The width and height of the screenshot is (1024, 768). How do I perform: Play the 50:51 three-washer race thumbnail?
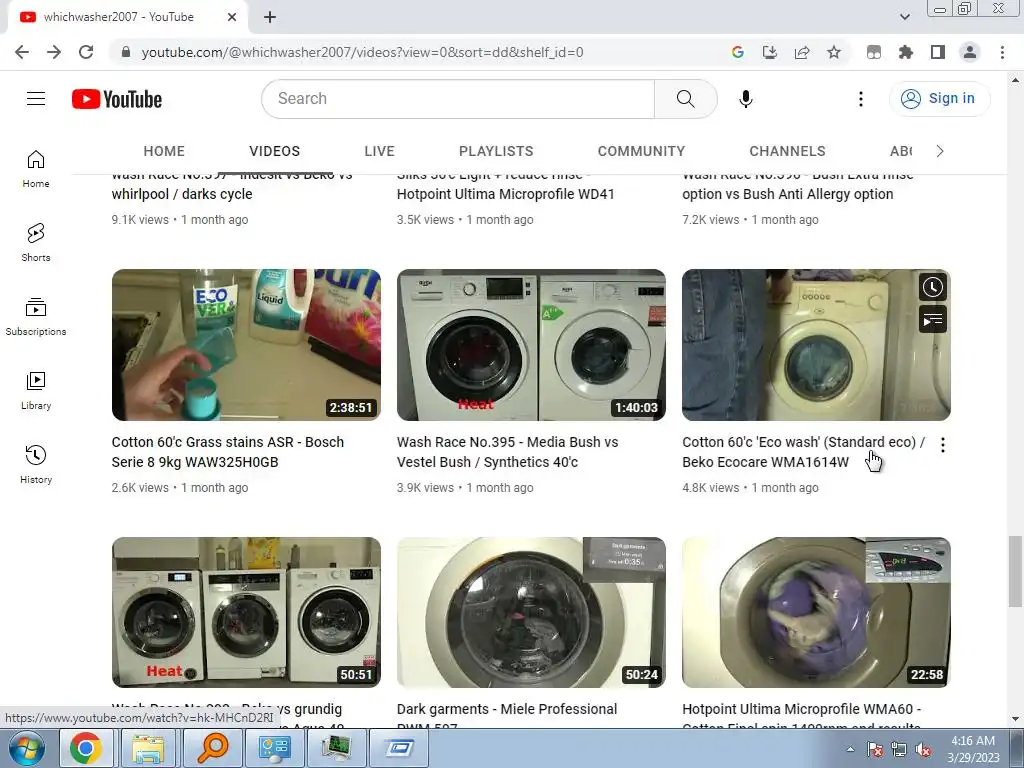pos(246,613)
